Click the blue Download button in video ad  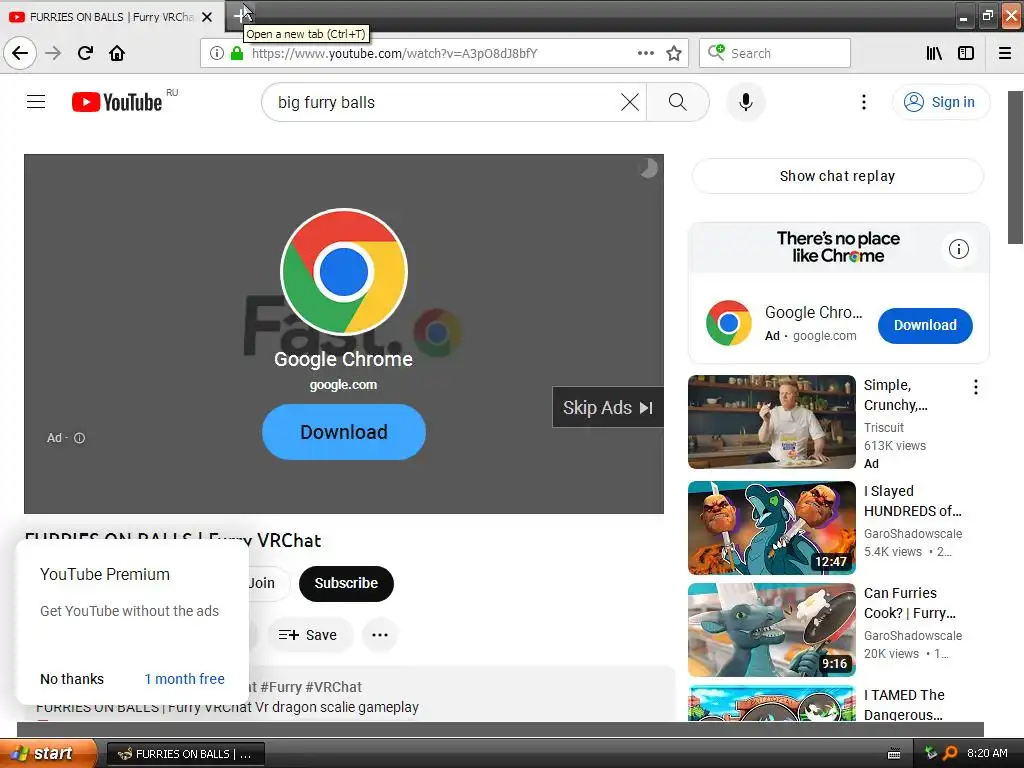point(344,432)
